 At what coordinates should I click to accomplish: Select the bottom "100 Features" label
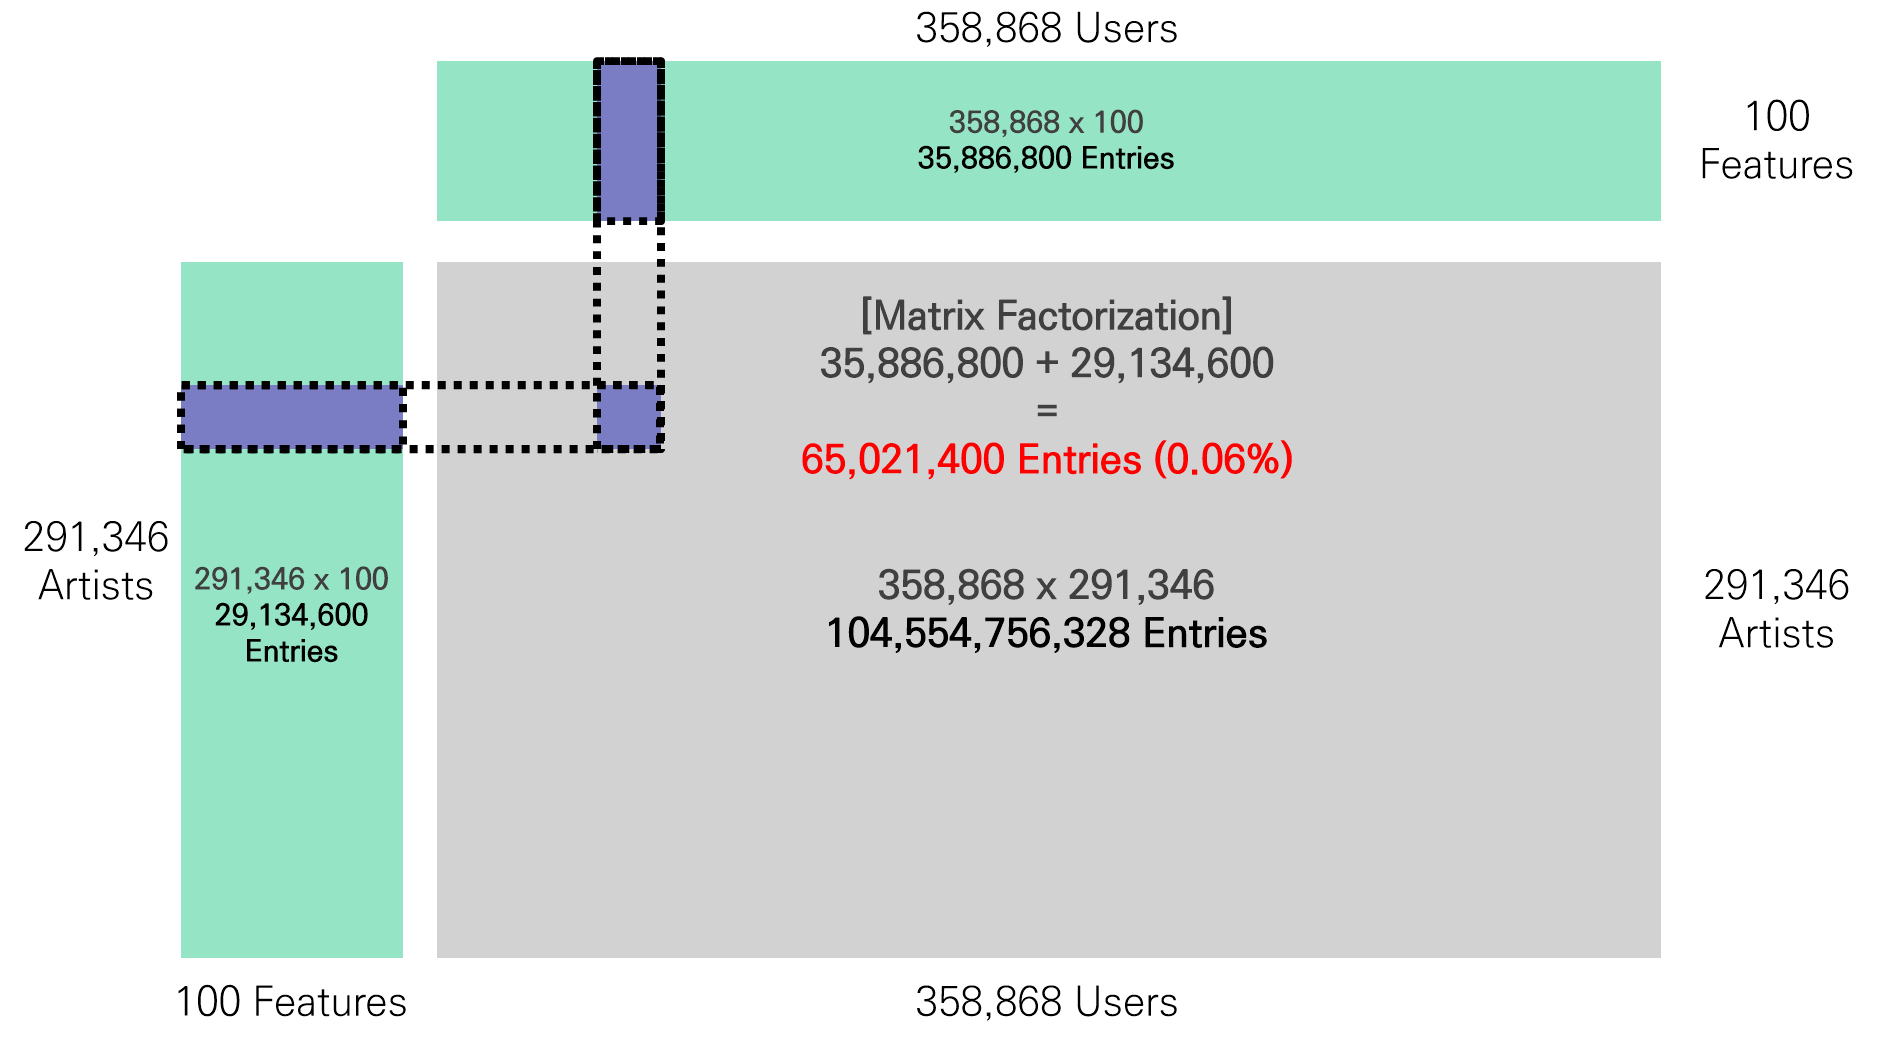tap(291, 1002)
